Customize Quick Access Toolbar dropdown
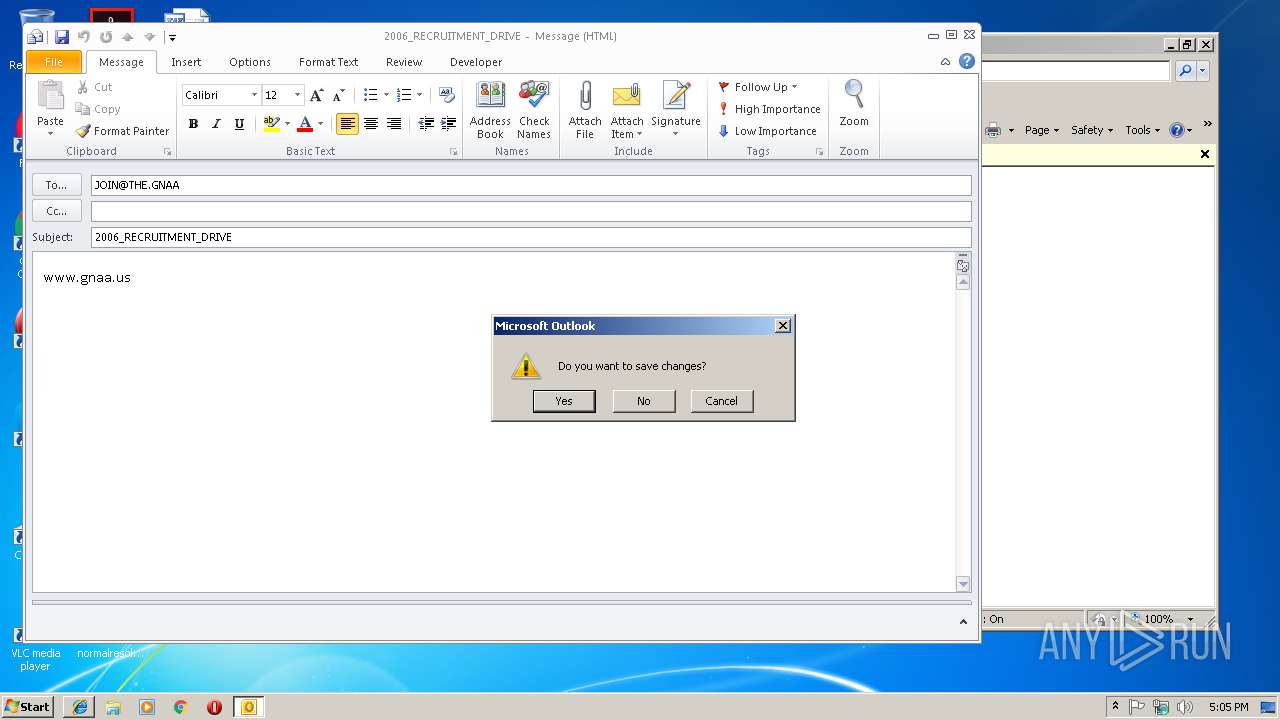Image resolution: width=1280 pixels, height=720 pixels. (x=172, y=38)
